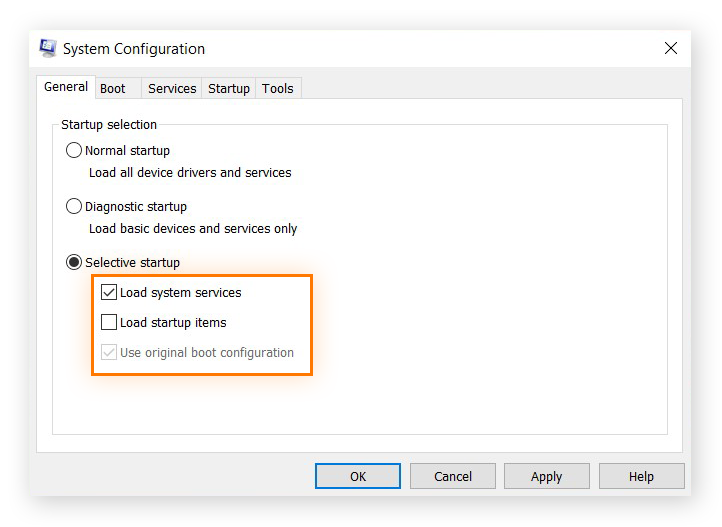
Task: Go to the Services tab
Action: coord(172,88)
